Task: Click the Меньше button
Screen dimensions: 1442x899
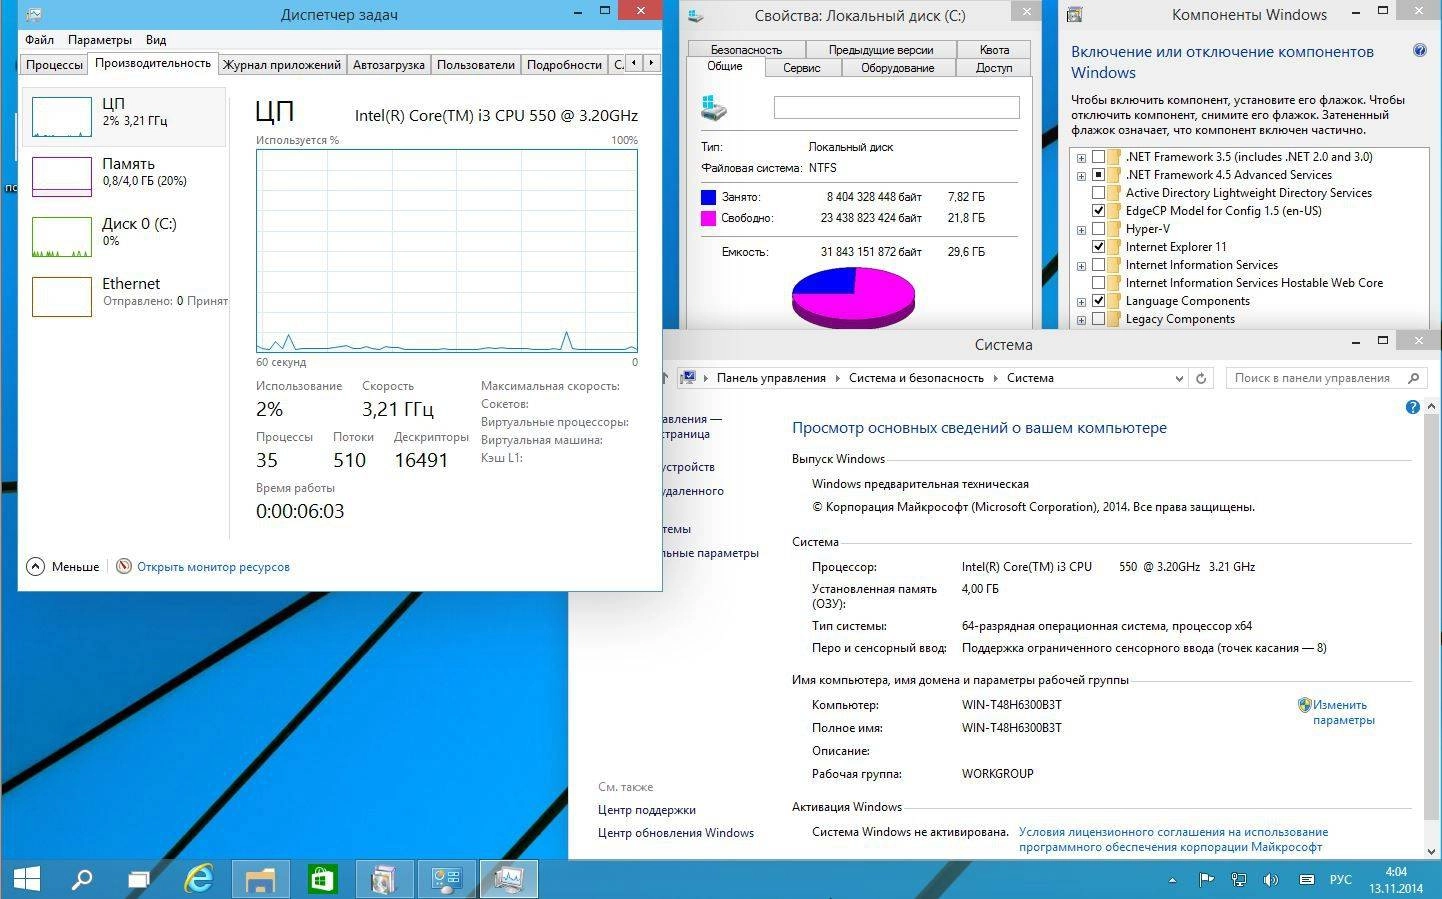Action: pyautogui.click(x=63, y=566)
